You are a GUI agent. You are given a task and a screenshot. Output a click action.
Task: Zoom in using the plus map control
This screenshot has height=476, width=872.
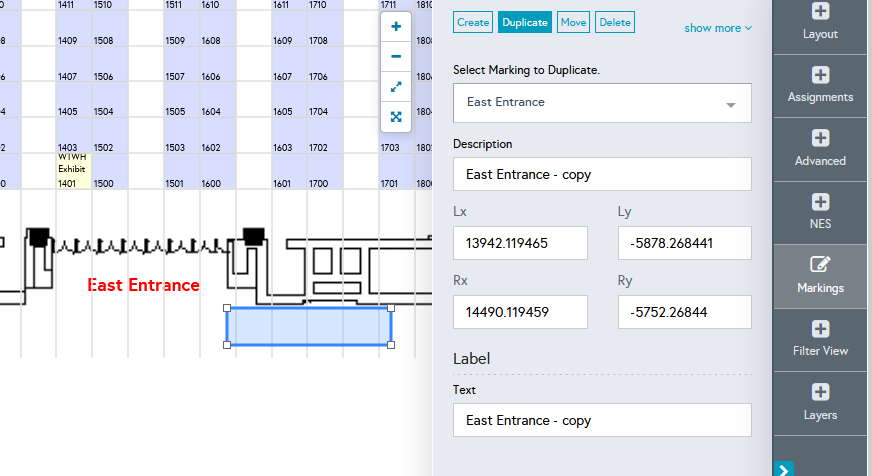pyautogui.click(x=396, y=27)
